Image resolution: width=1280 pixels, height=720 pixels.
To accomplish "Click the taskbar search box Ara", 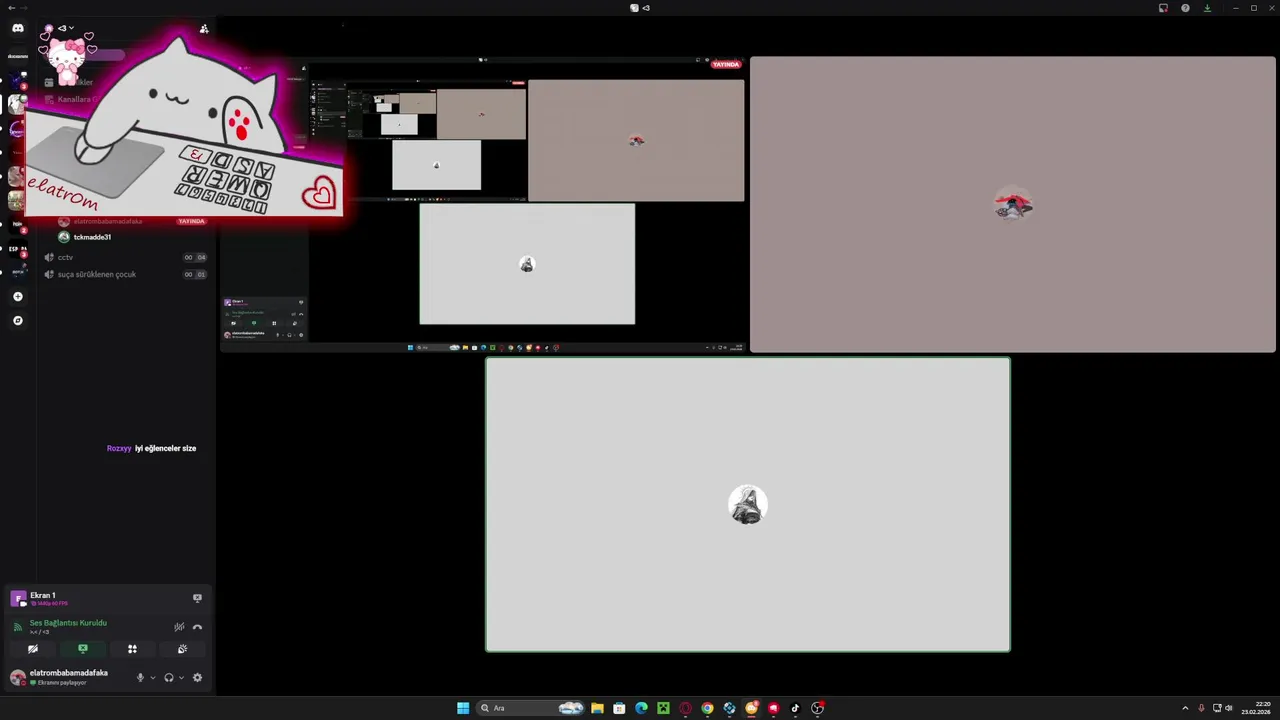I will point(531,708).
